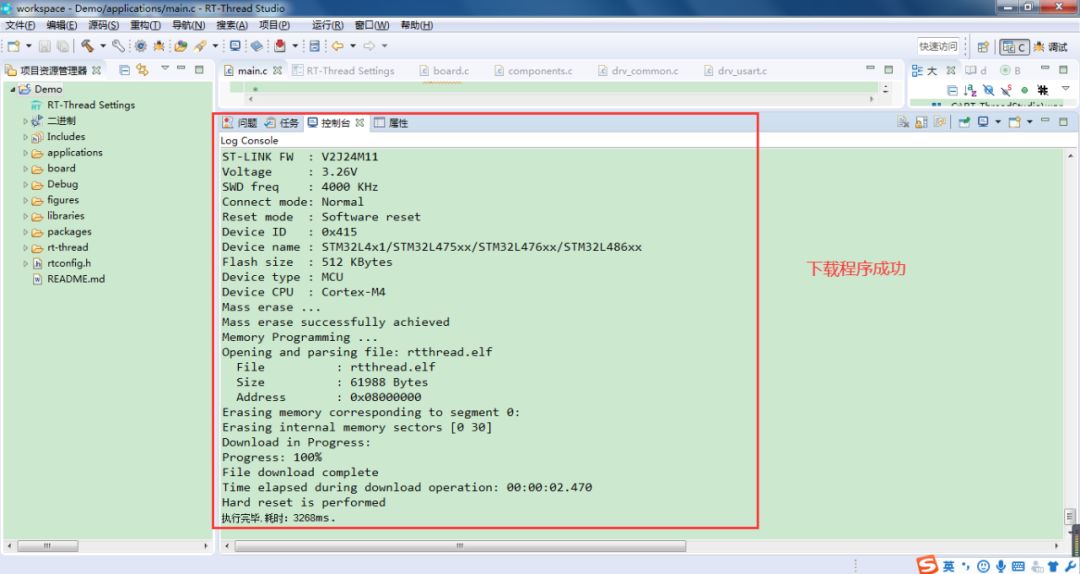
Task: Toggle Pin Console
Action: tap(964, 122)
